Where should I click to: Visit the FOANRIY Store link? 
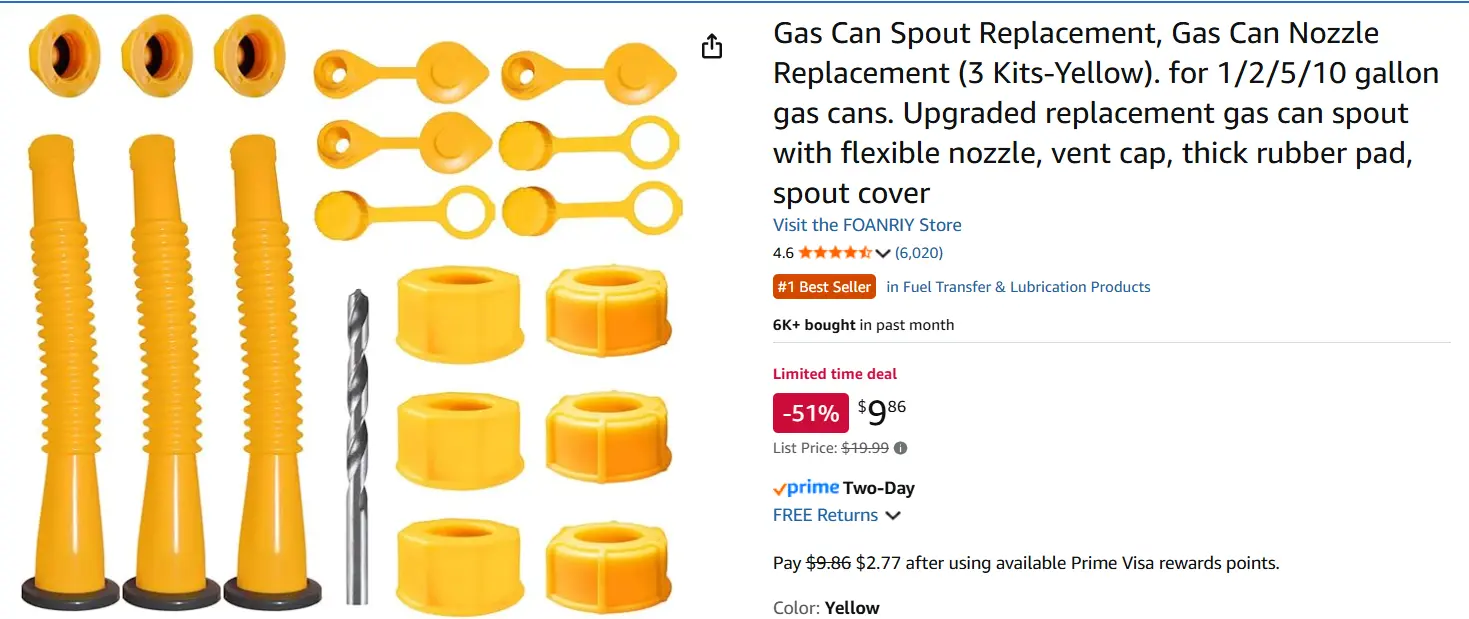click(867, 225)
